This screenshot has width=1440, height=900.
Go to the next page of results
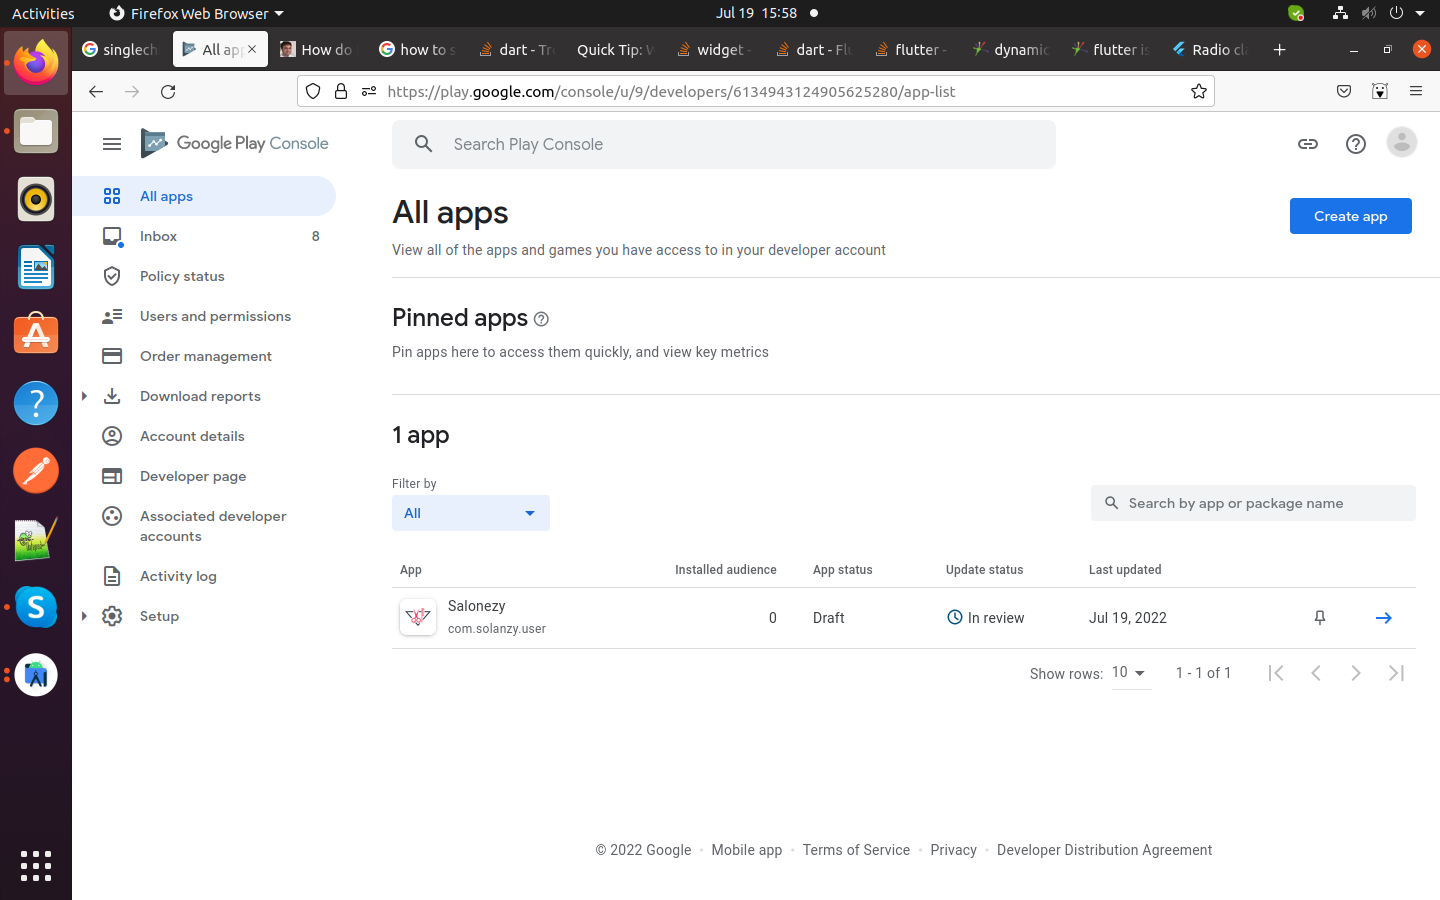pos(1356,673)
